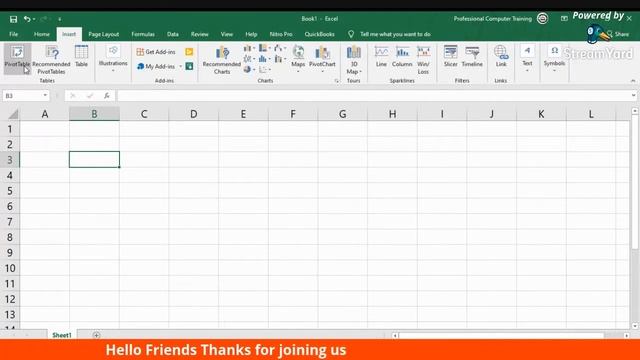Select row header 7
The width and height of the screenshot is (640, 360).
point(10,222)
